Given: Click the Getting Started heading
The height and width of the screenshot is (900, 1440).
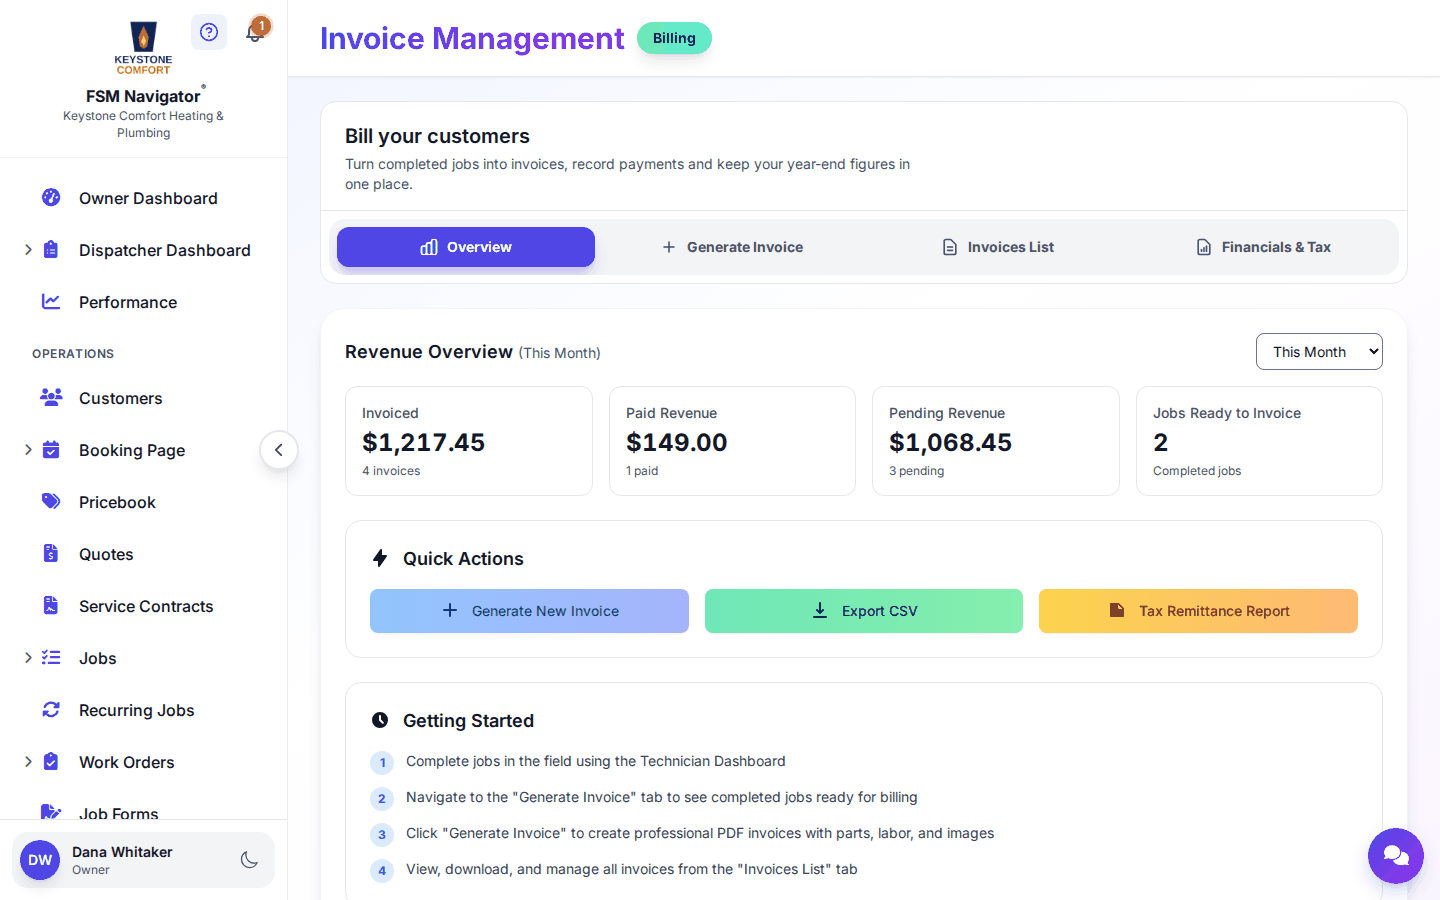Looking at the screenshot, I should coord(468,721).
